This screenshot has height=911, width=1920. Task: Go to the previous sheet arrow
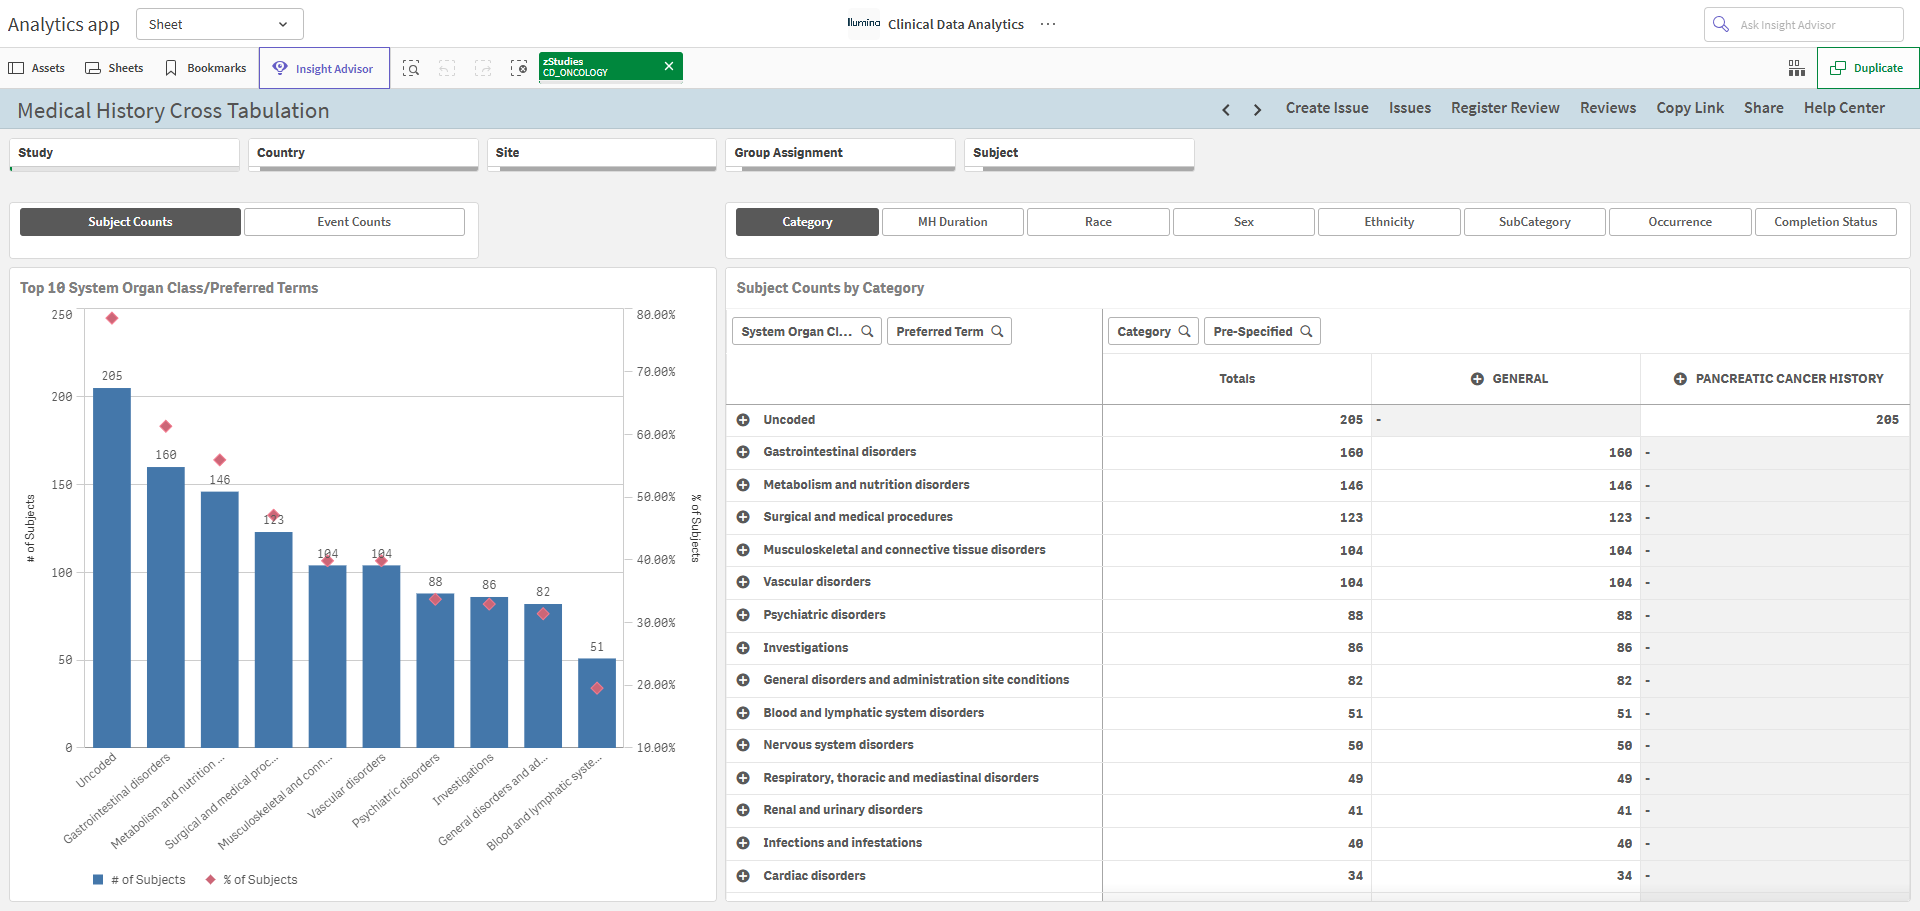(1226, 109)
